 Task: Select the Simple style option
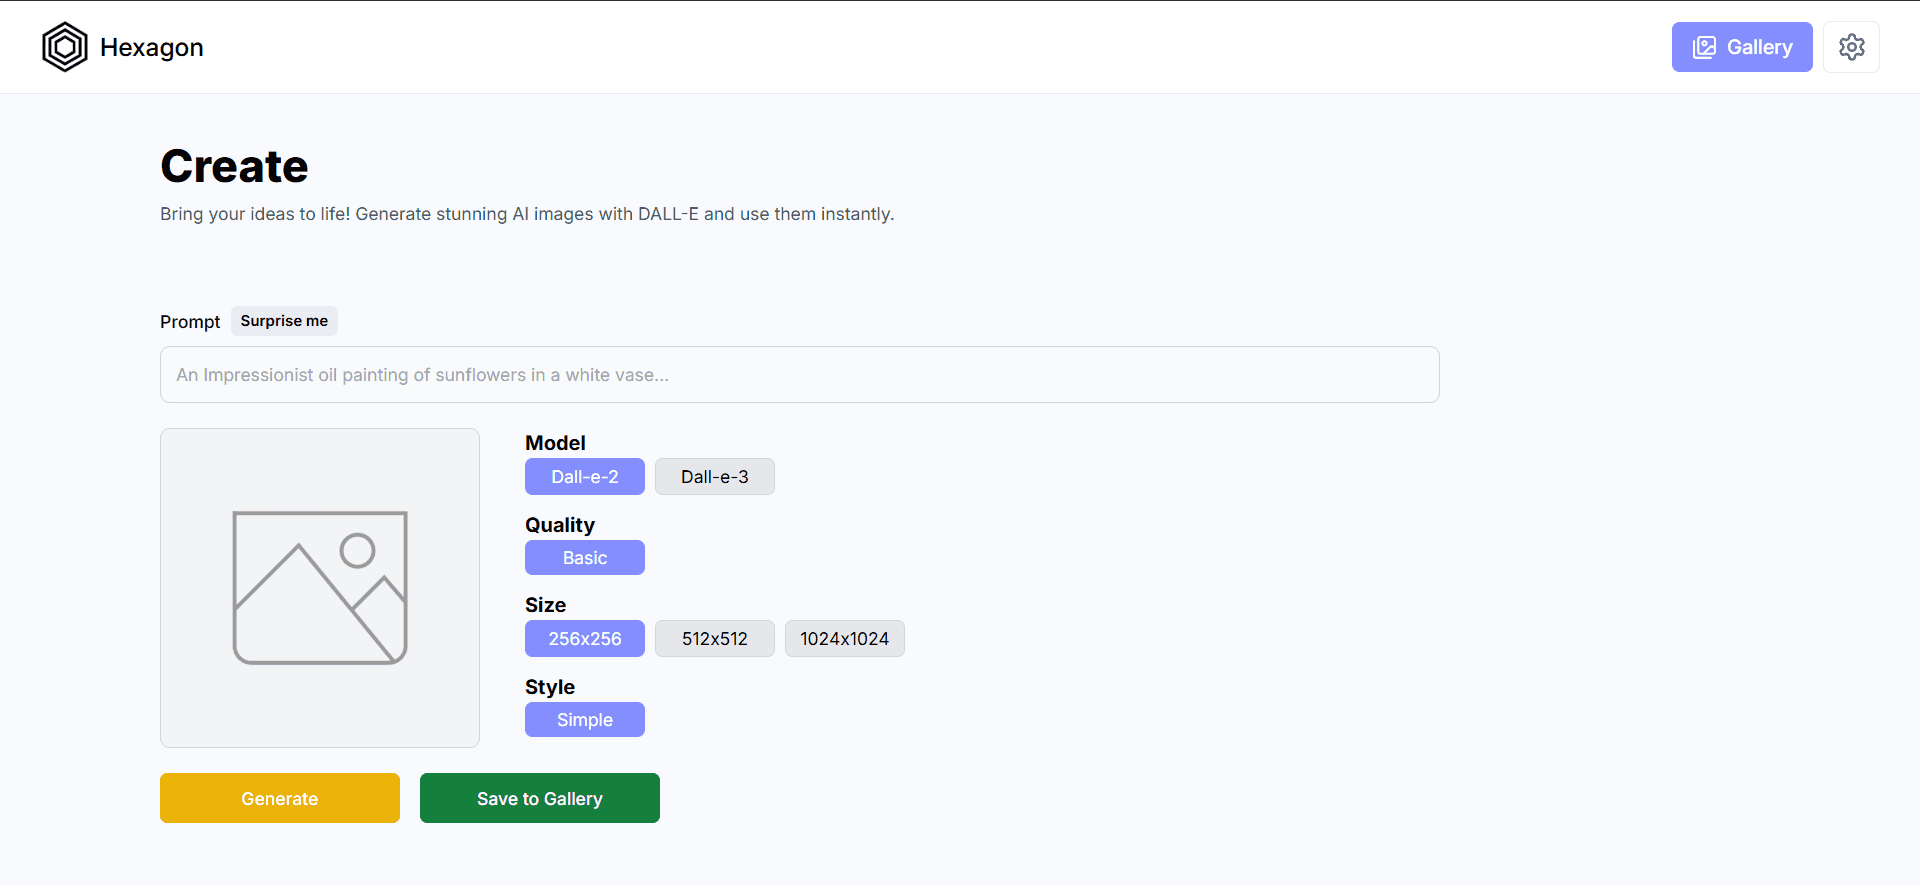pos(585,720)
